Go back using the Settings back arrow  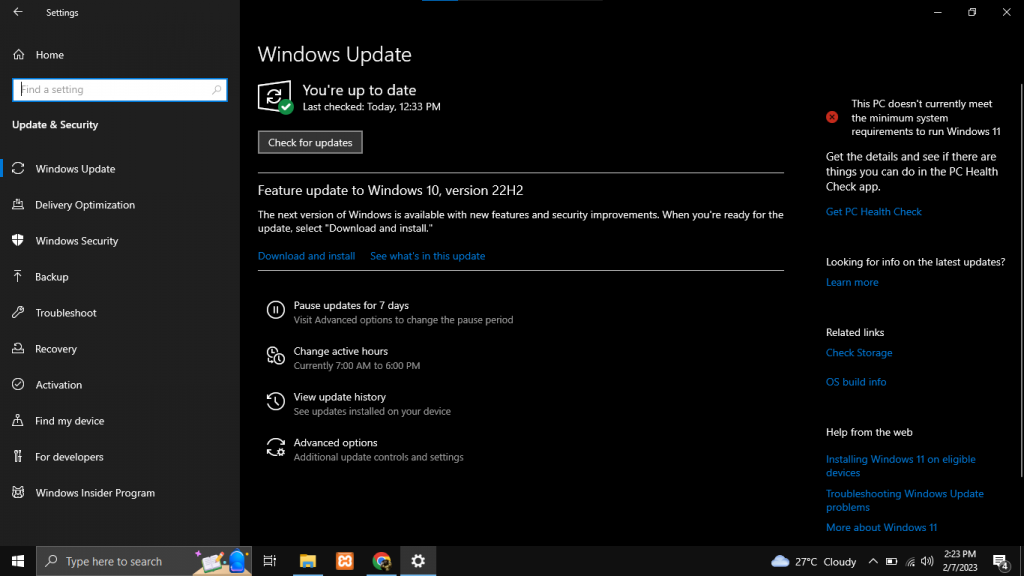[18, 12]
